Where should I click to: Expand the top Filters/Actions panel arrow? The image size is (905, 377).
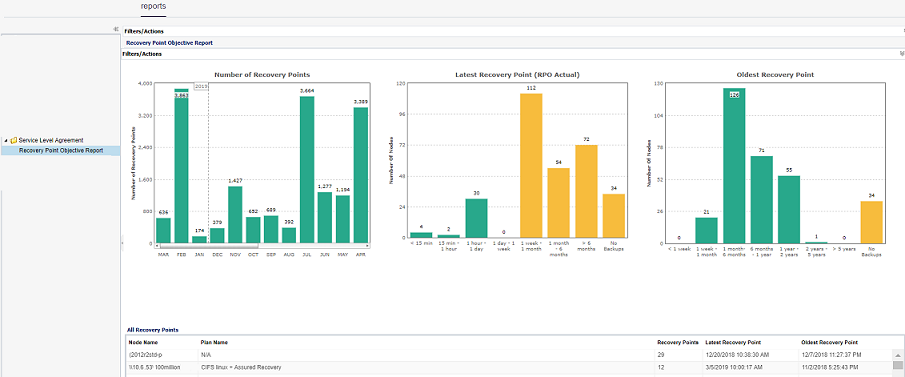click(x=903, y=31)
